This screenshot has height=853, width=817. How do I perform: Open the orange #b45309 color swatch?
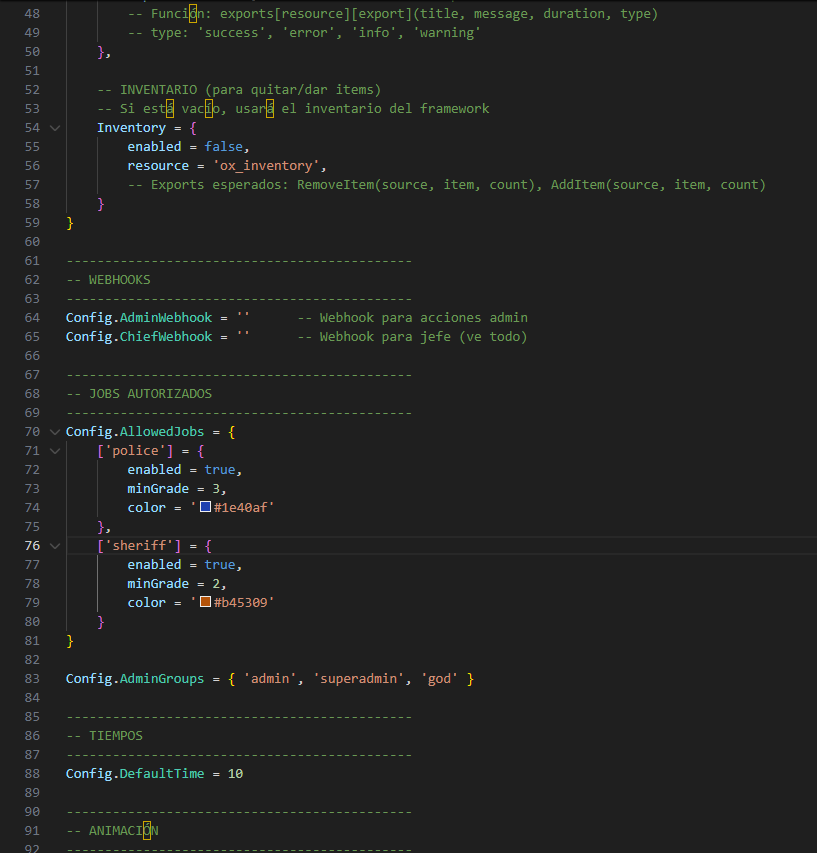click(x=205, y=603)
